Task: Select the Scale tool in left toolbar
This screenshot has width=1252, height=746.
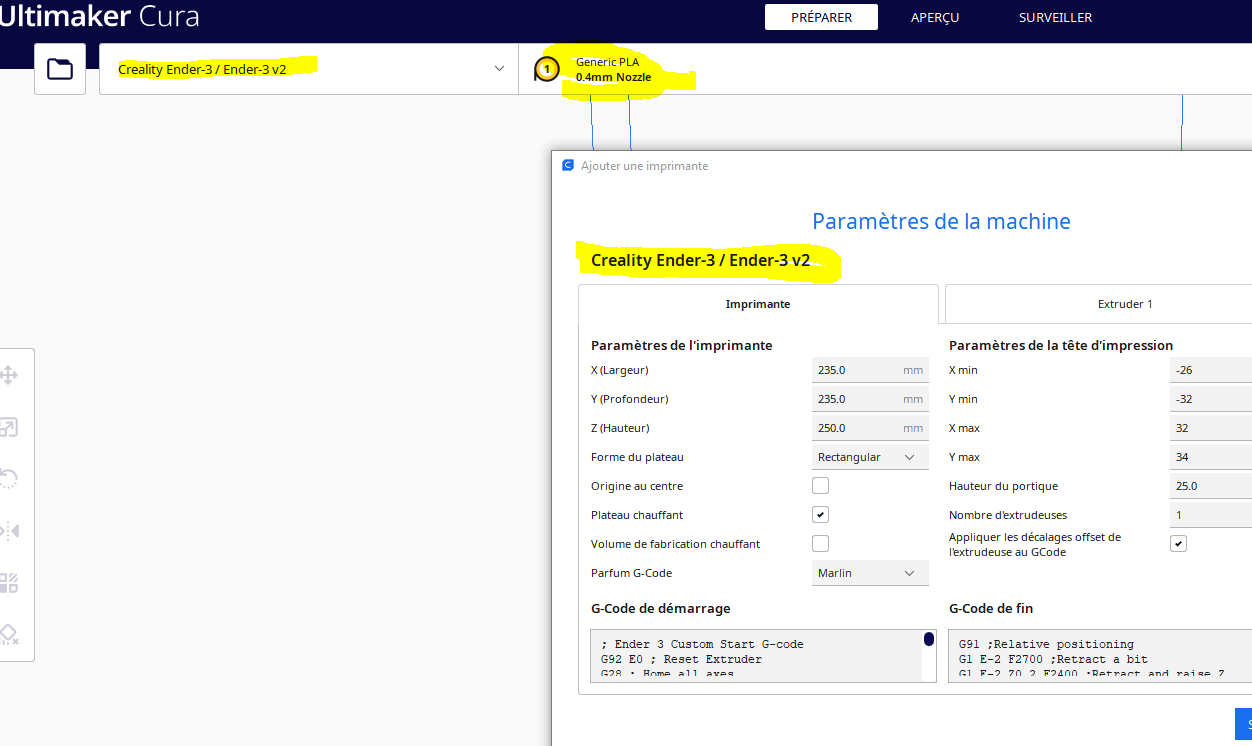Action: pyautogui.click(x=9, y=428)
